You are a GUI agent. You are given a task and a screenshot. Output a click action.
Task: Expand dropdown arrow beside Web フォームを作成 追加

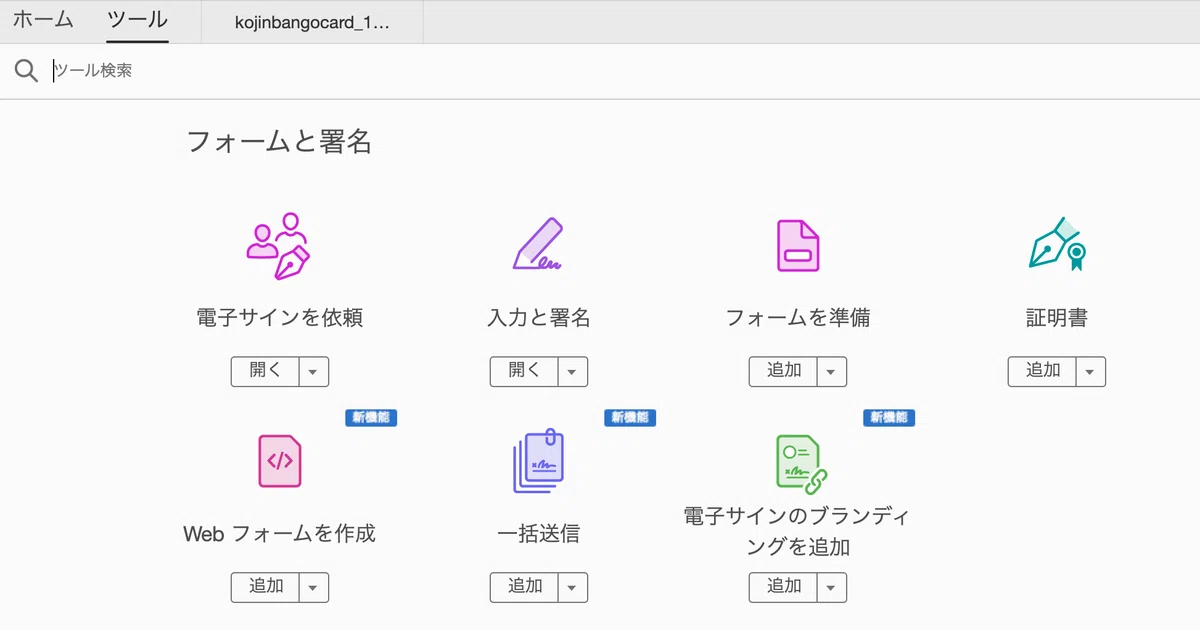(x=313, y=587)
